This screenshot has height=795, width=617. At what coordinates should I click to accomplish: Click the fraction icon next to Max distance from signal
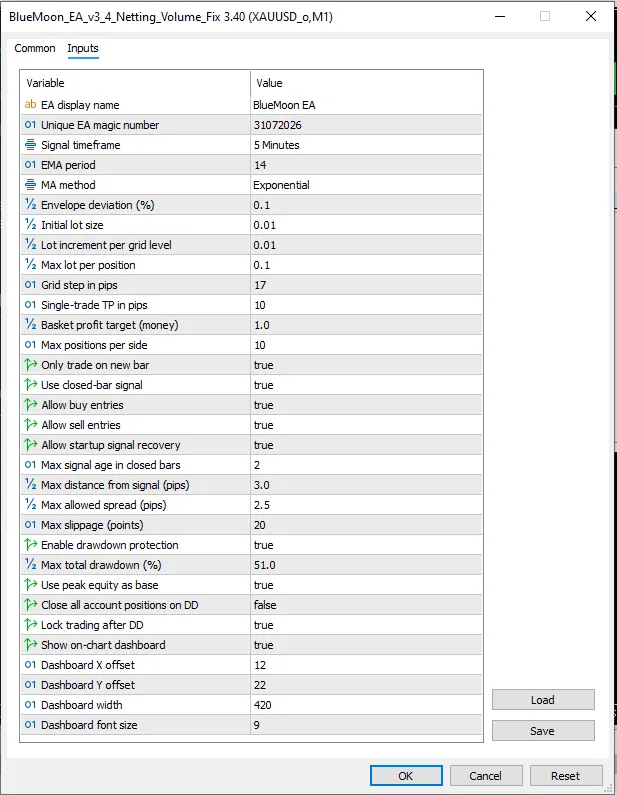30,485
